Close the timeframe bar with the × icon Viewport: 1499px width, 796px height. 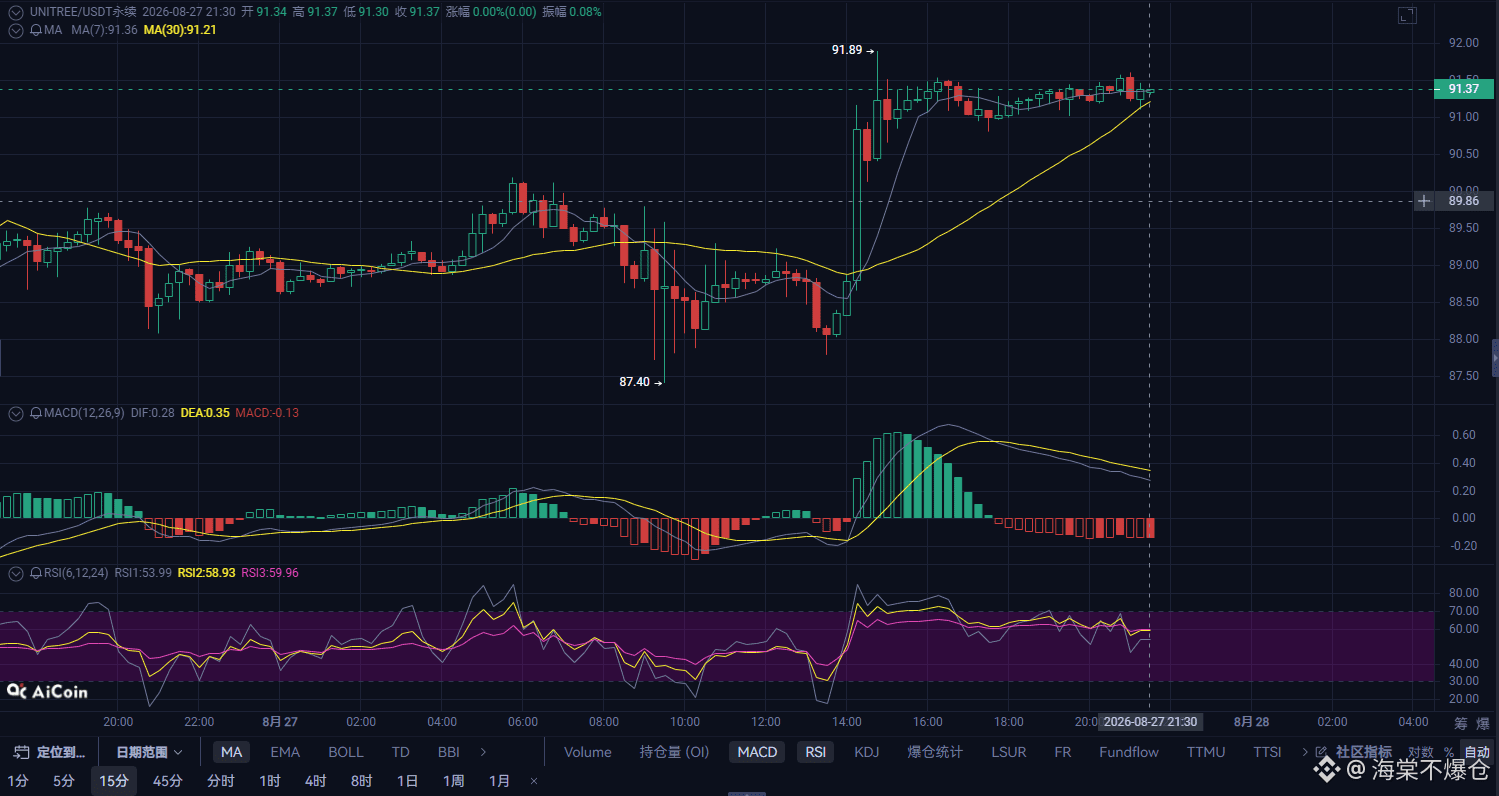pyautogui.click(x=534, y=781)
